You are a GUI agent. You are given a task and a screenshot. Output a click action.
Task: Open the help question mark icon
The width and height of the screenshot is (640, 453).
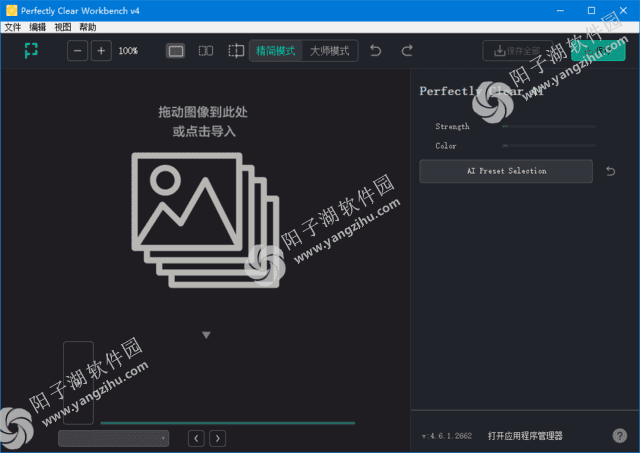point(620,435)
